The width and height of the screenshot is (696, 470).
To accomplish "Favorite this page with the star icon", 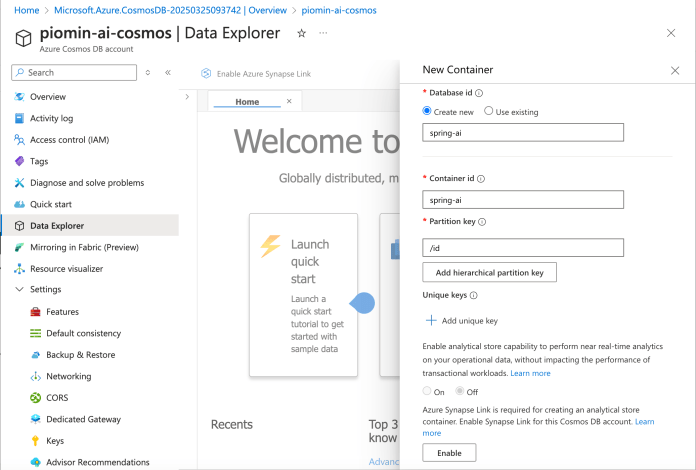I will 301,33.
